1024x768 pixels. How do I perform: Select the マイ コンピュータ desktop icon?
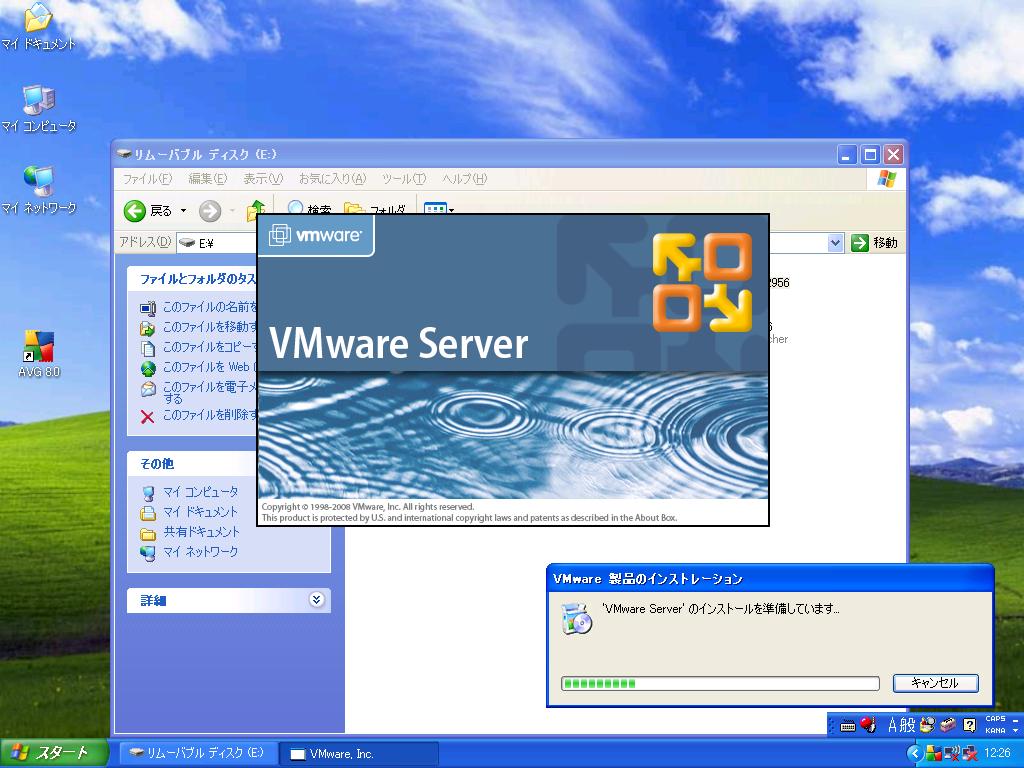click(x=39, y=108)
